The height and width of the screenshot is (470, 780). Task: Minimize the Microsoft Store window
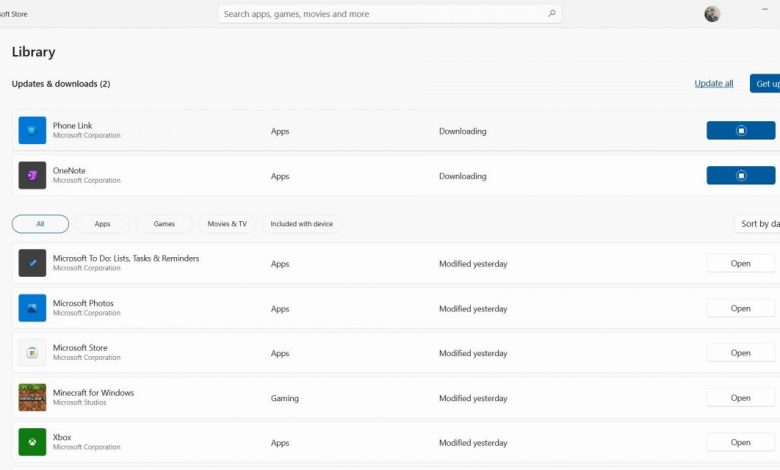click(x=765, y=9)
